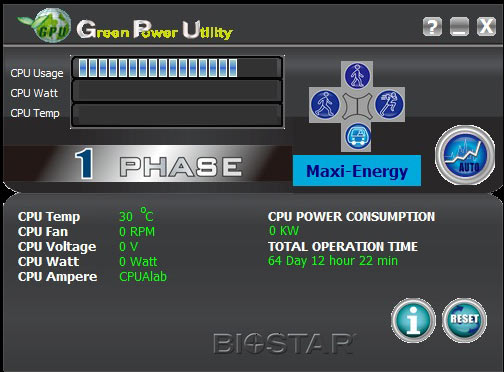
Task: Click '64 Day 12 hour 22 min' text
Action: coord(333,261)
